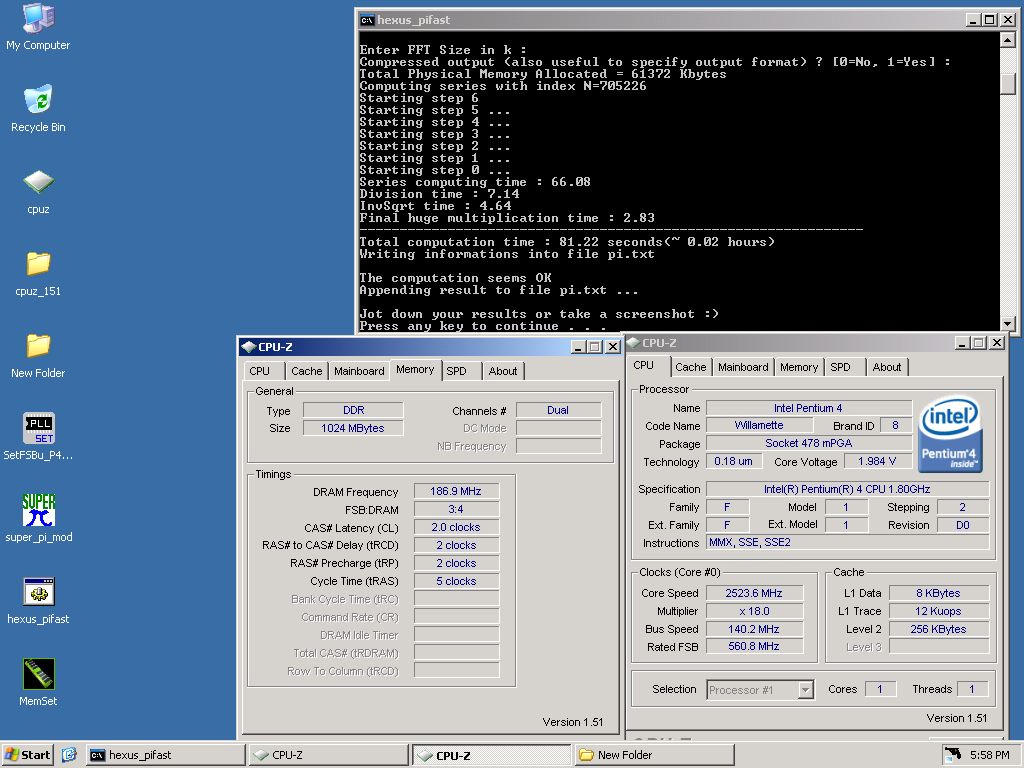The width and height of the screenshot is (1024, 768).
Task: Open Mainboard tab in processor CPU-Z window
Action: coord(743,367)
